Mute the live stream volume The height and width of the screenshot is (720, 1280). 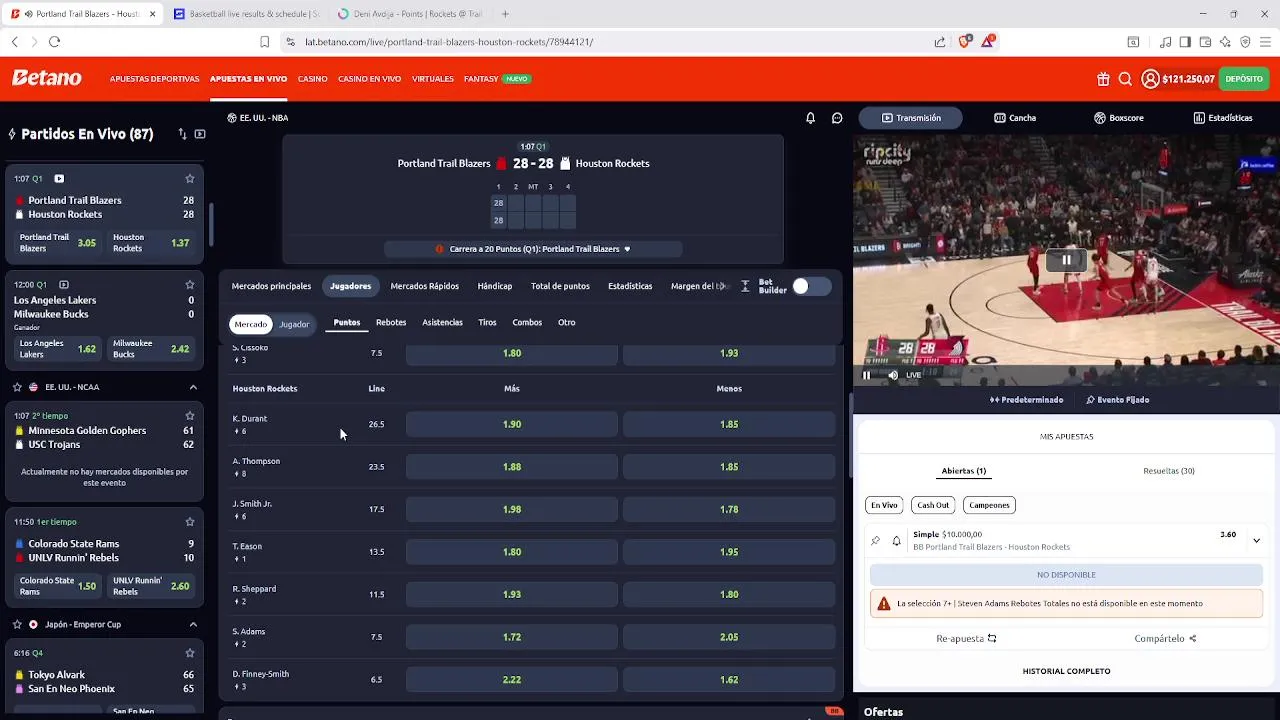[x=893, y=375]
